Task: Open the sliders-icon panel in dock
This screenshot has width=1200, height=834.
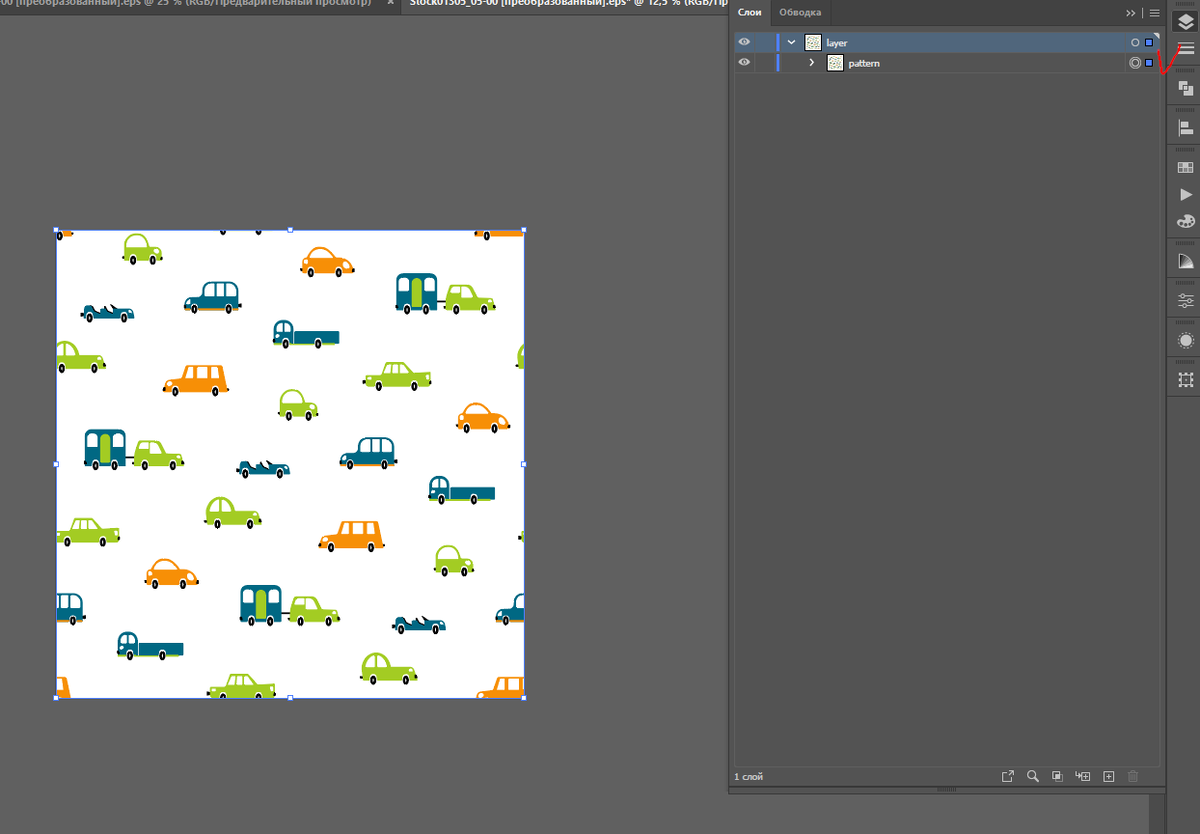Action: 1186,300
